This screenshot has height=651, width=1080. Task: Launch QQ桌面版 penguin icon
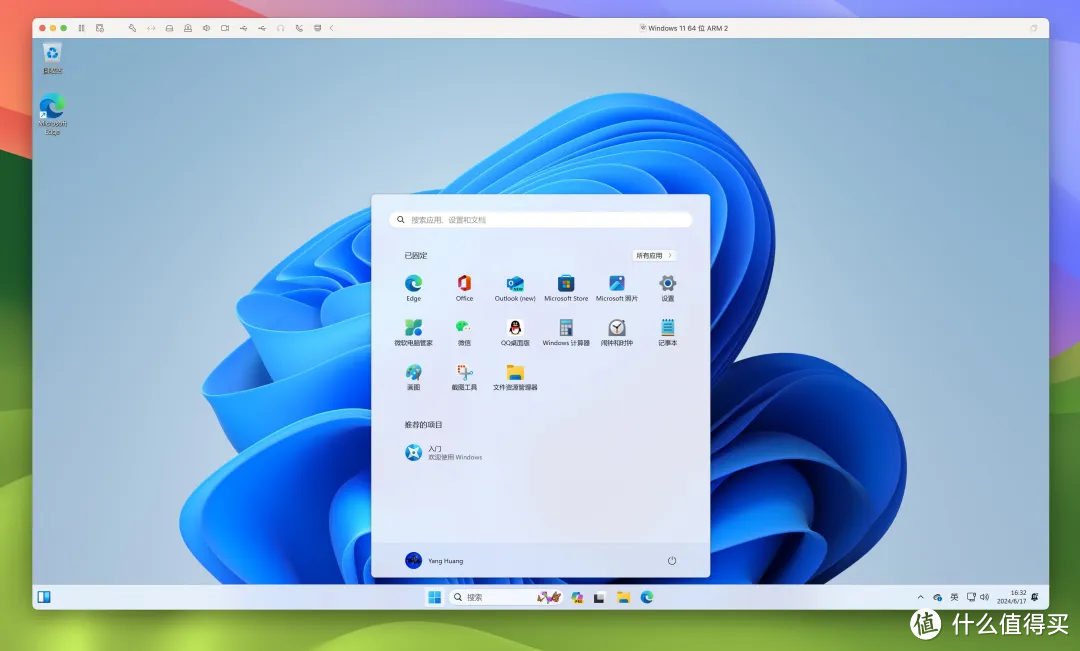coord(515,333)
